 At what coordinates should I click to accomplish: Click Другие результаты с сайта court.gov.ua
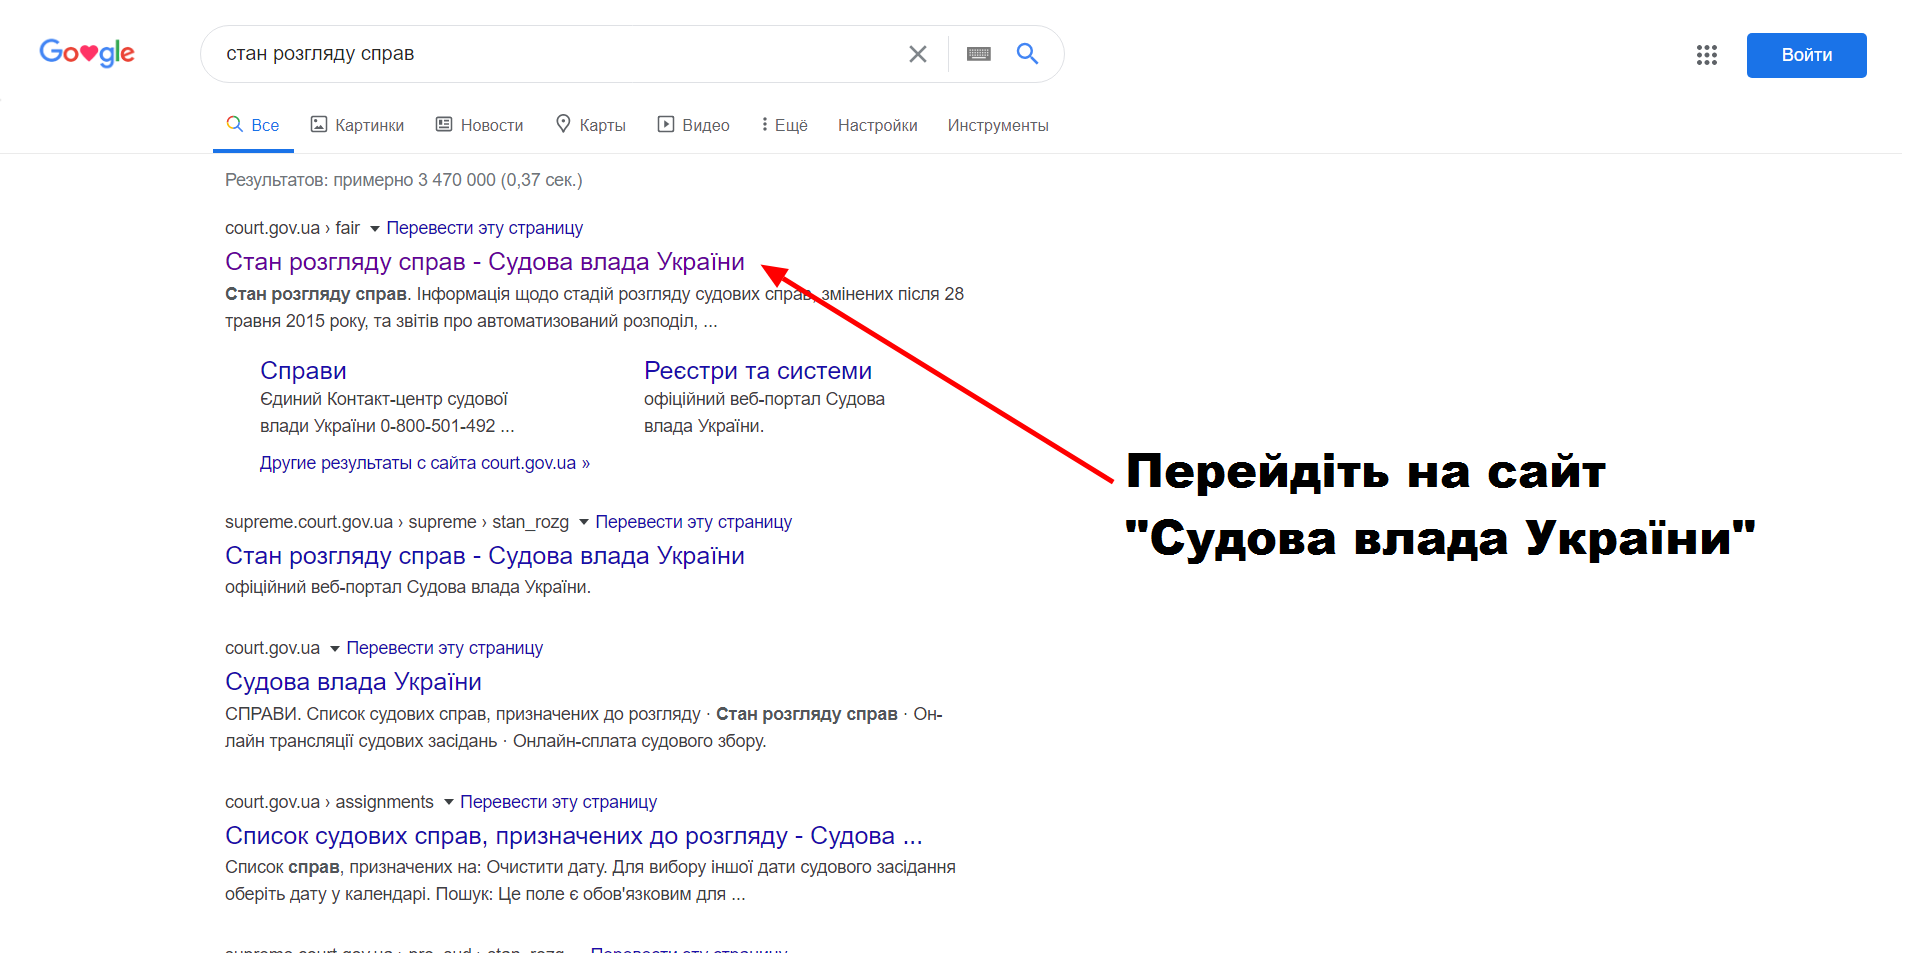point(424,463)
